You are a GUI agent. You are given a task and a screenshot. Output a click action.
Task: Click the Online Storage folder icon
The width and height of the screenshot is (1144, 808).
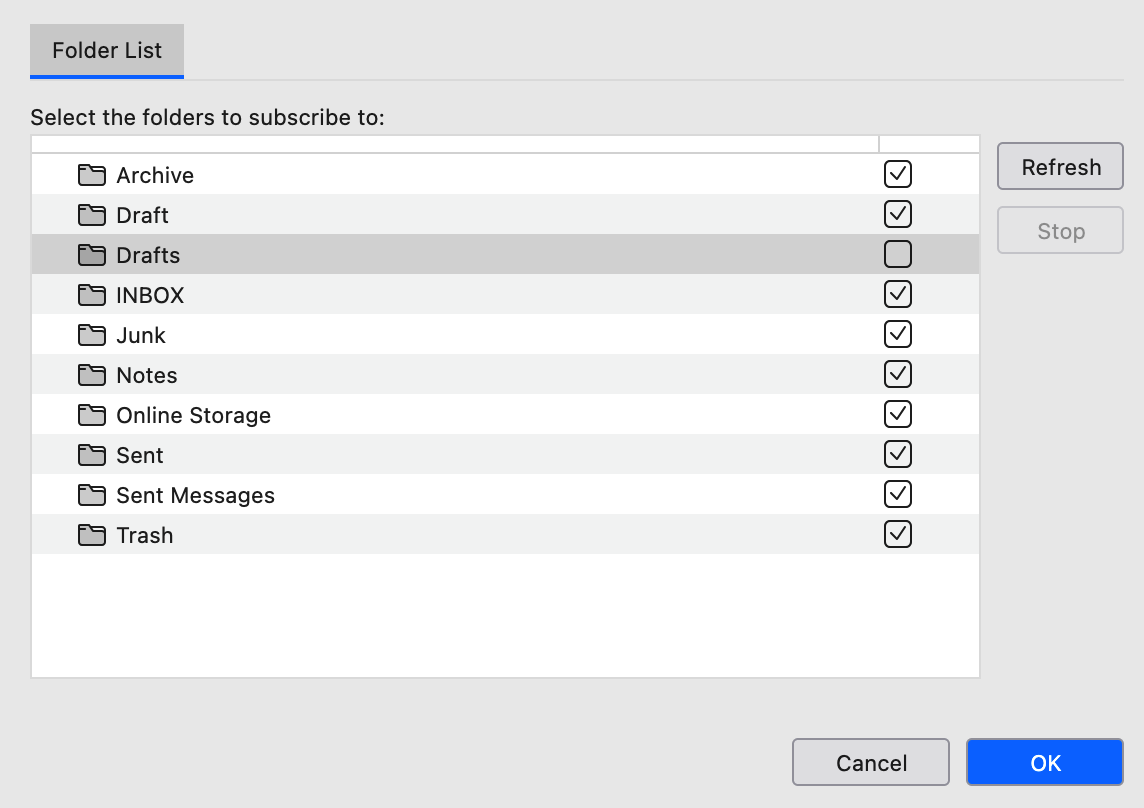tap(92, 415)
